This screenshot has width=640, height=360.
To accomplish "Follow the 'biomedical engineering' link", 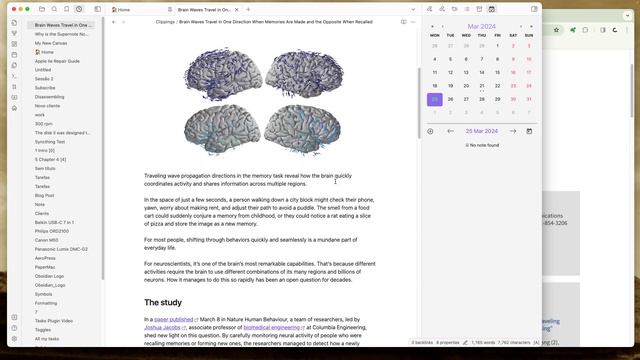I will click(x=271, y=328).
